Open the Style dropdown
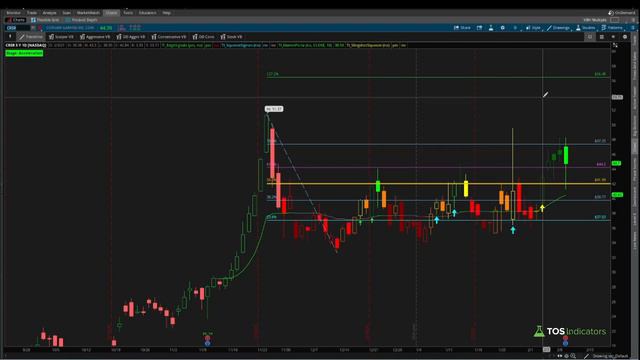The width and height of the screenshot is (640, 360). [x=533, y=28]
